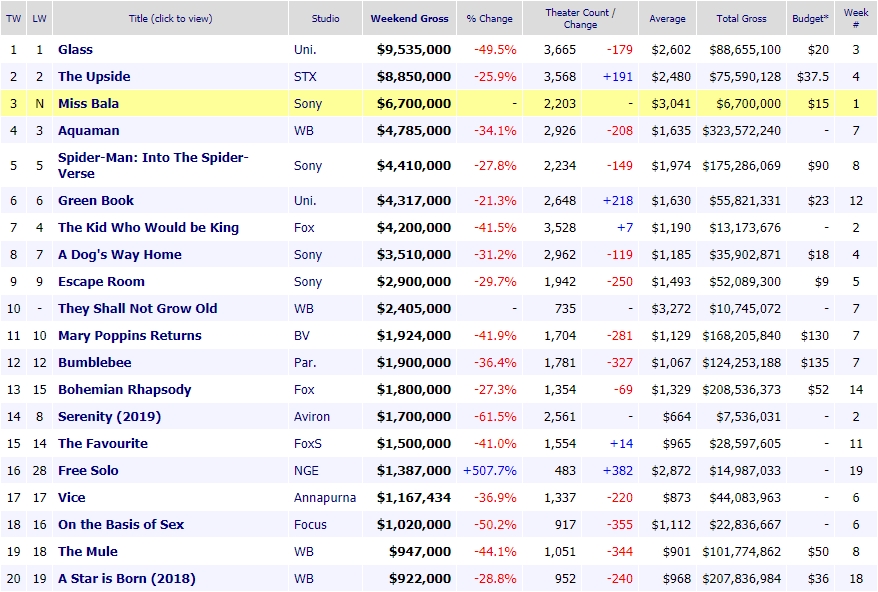Click the Focus studio link

[310, 524]
